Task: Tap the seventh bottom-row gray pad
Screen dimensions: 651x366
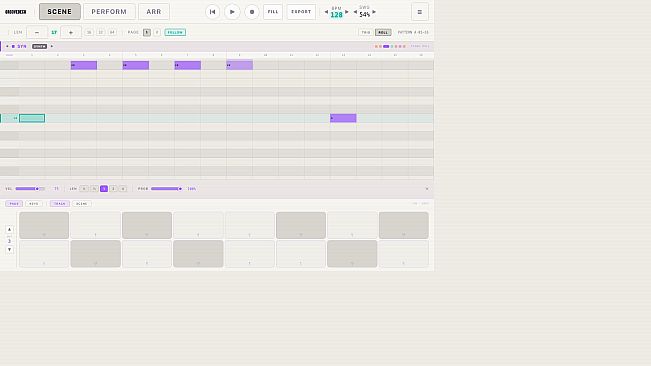Action: point(352,254)
